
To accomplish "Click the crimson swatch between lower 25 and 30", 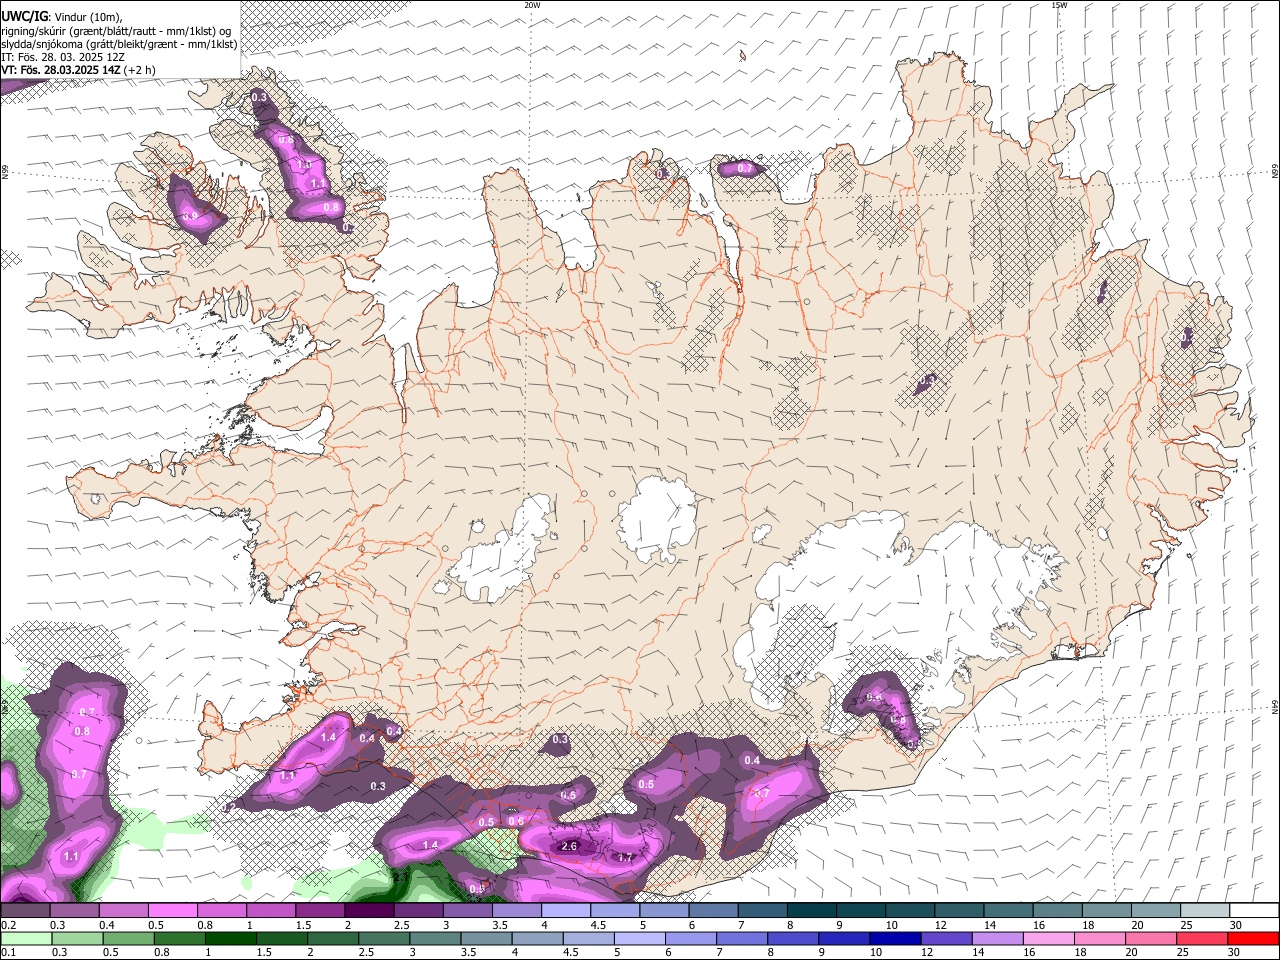I will [1201, 938].
